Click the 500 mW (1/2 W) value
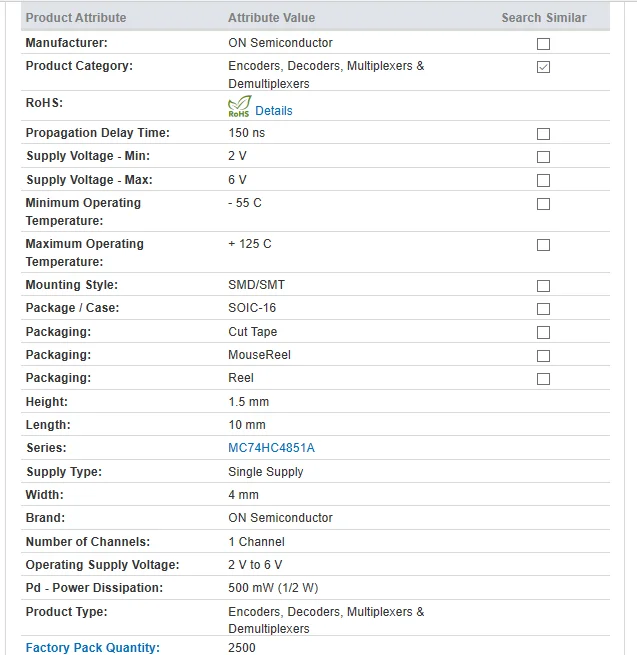Screen dimensions: 637x655 pos(273,588)
